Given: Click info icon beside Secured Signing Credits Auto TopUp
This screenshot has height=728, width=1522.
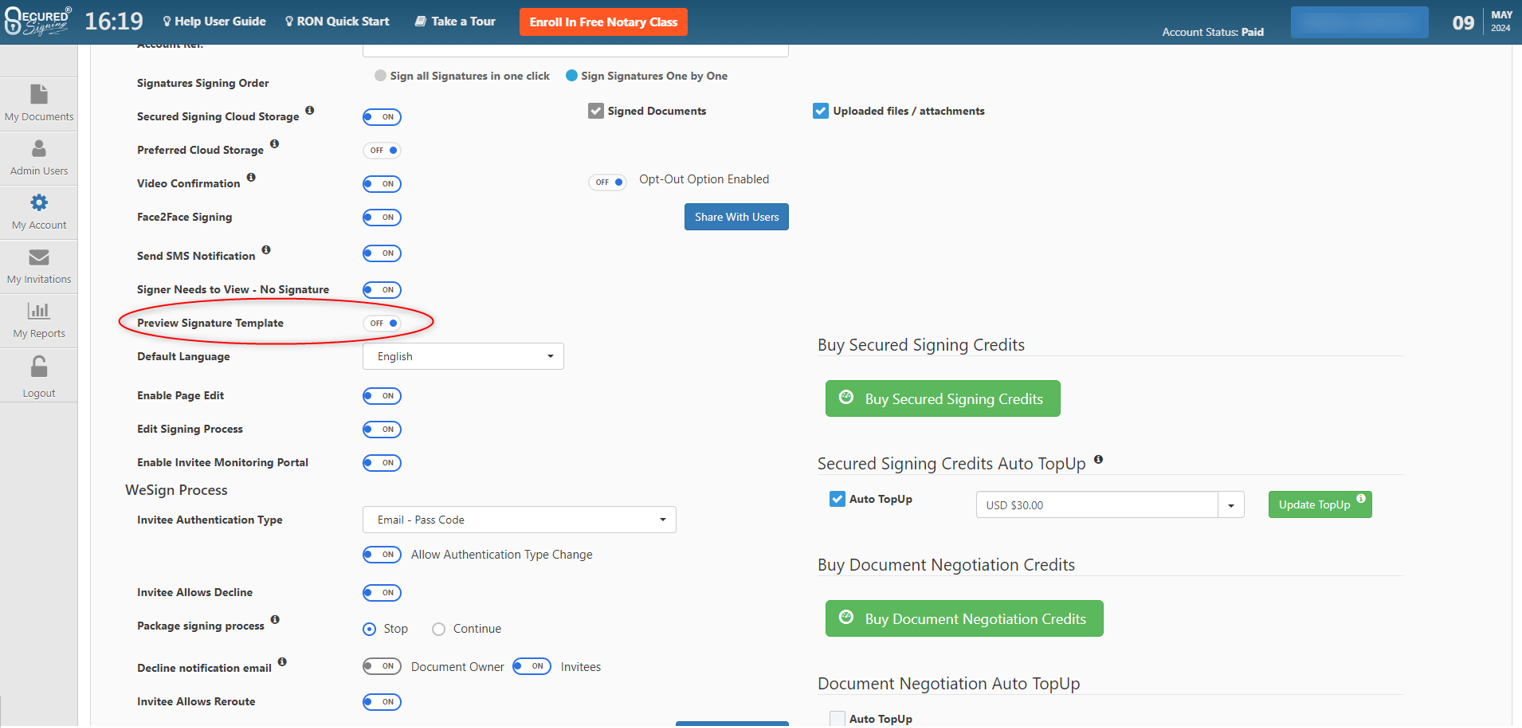Looking at the screenshot, I should pyautogui.click(x=1098, y=460).
